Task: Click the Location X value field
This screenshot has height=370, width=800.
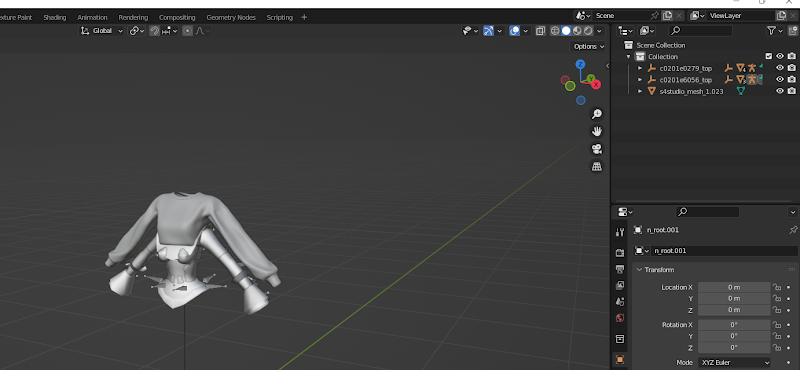Action: (734, 287)
